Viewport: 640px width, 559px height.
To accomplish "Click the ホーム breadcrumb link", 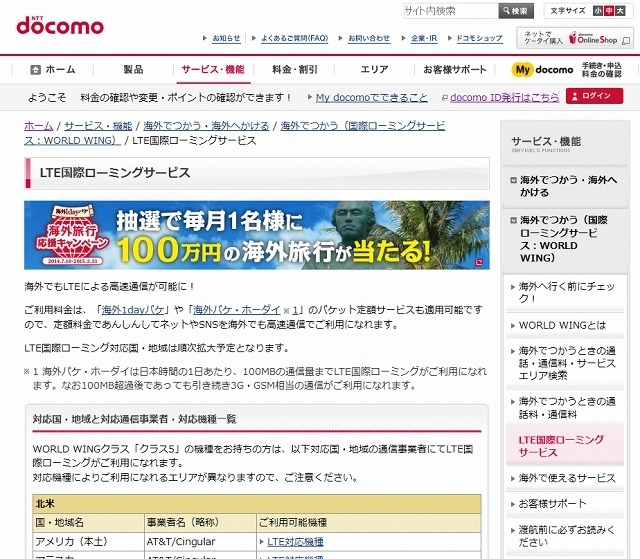I will point(39,126).
